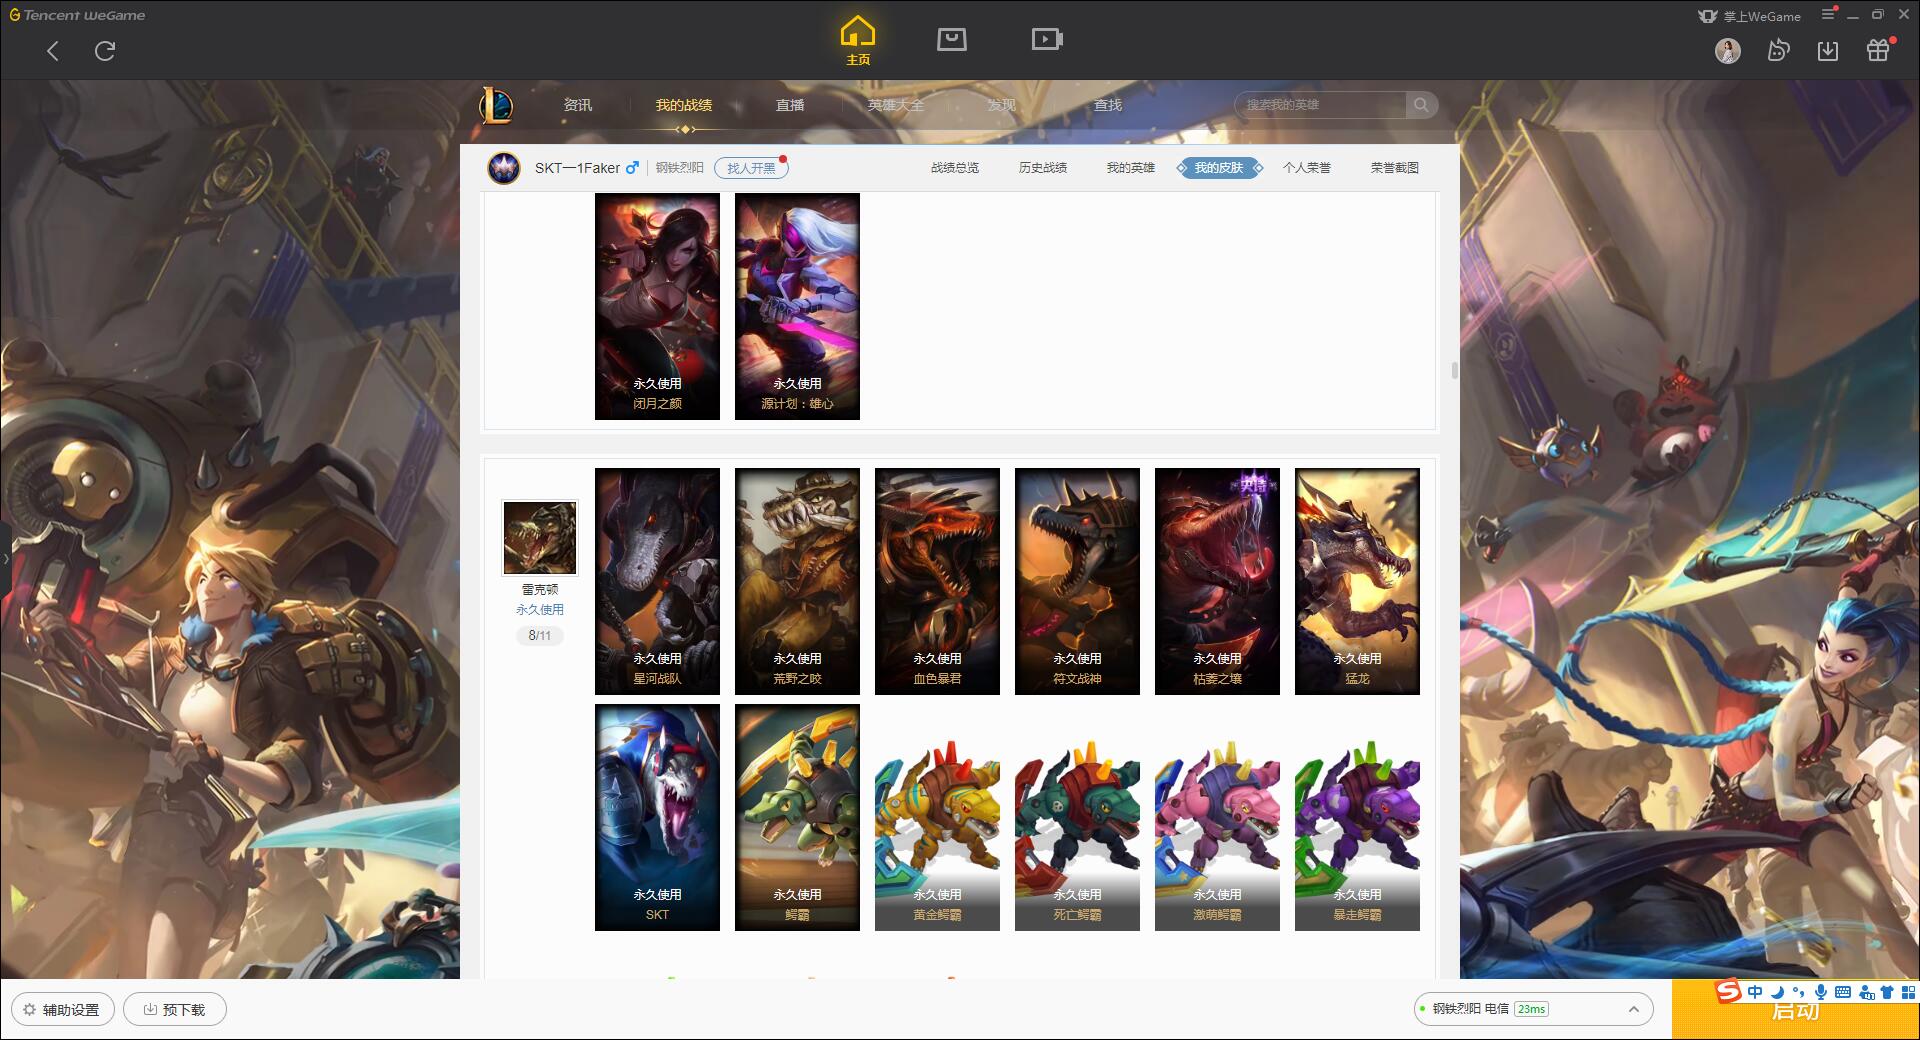
Task: Open the Sogou soft keyboard icon
Action: (x=1842, y=992)
